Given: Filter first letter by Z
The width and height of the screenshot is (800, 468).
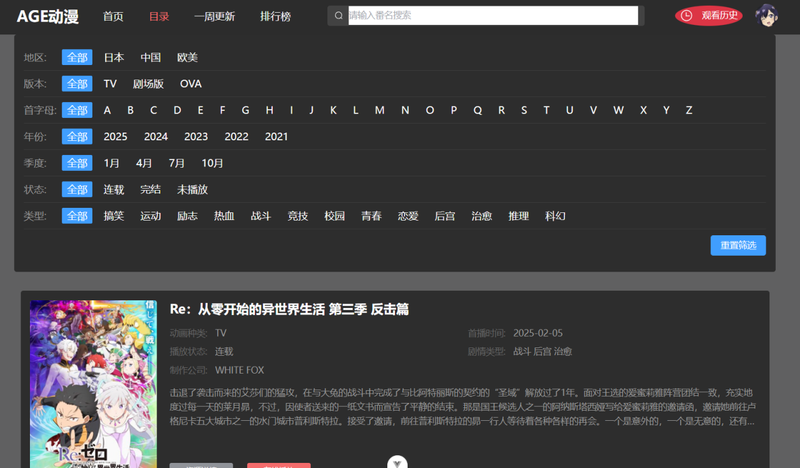Looking at the screenshot, I should point(689,110).
